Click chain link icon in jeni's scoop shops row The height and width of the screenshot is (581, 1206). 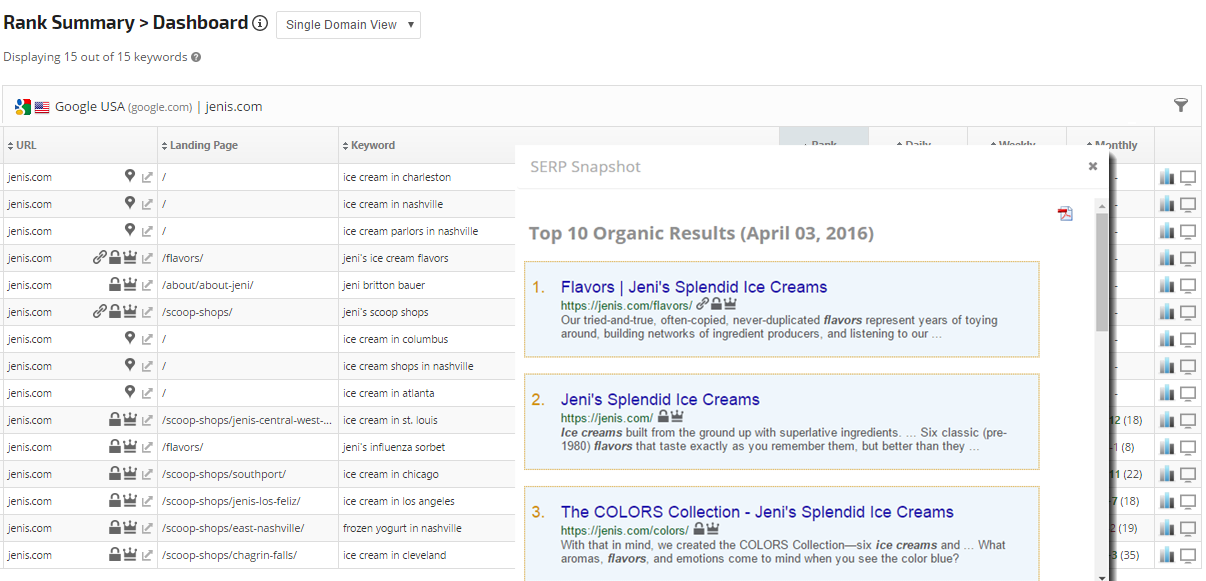coord(99,312)
